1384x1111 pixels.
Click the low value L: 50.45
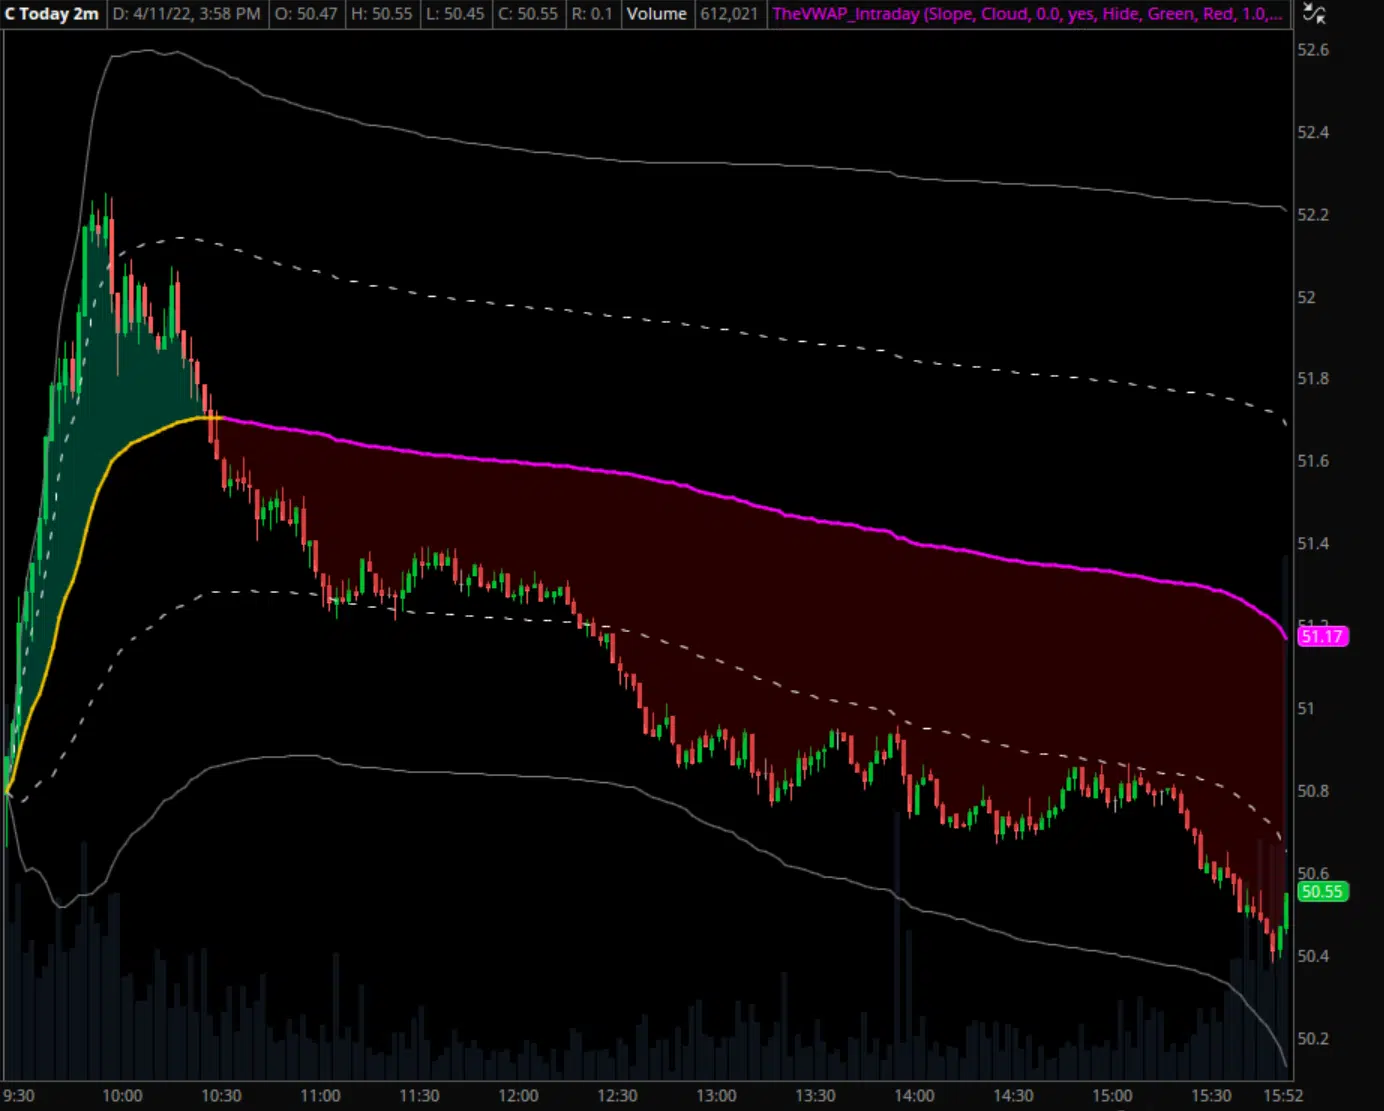pos(455,14)
